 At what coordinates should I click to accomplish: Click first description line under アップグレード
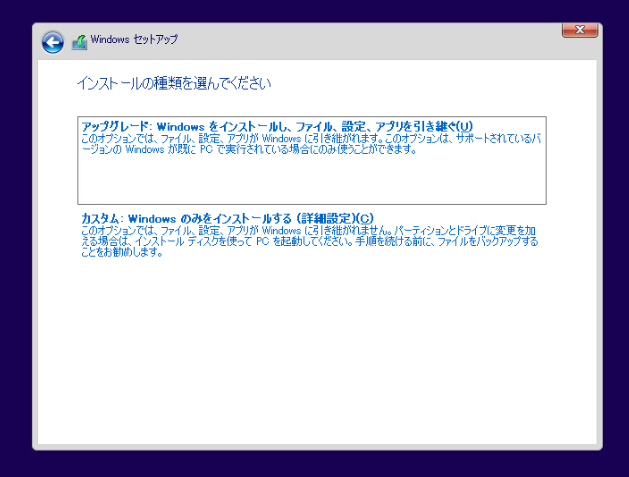point(310,138)
